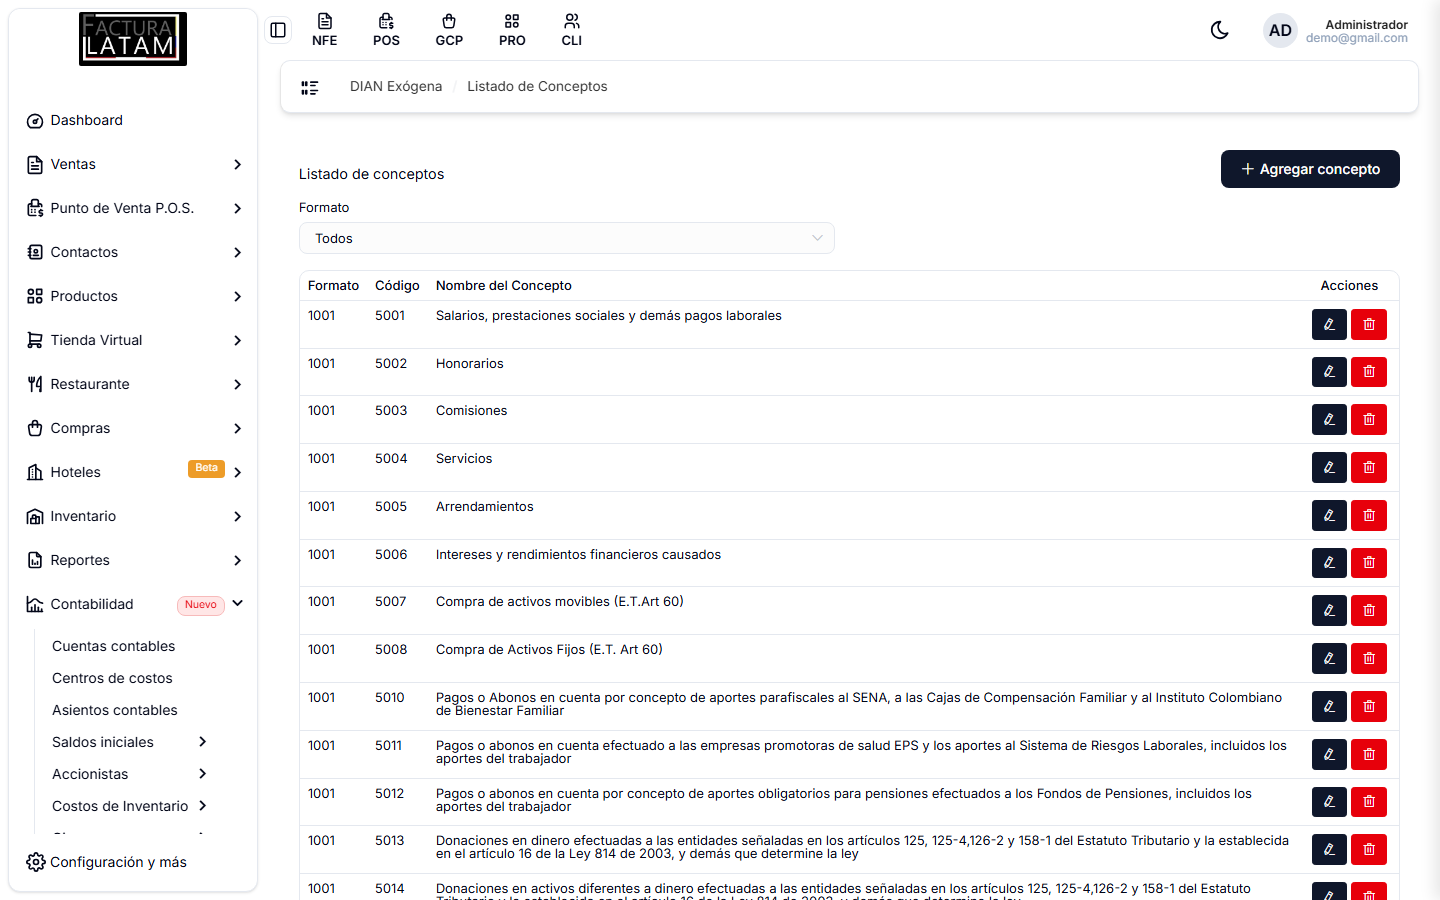Image resolution: width=1440 pixels, height=900 pixels.
Task: Switch to dark mode with moon icon
Action: pyautogui.click(x=1219, y=30)
